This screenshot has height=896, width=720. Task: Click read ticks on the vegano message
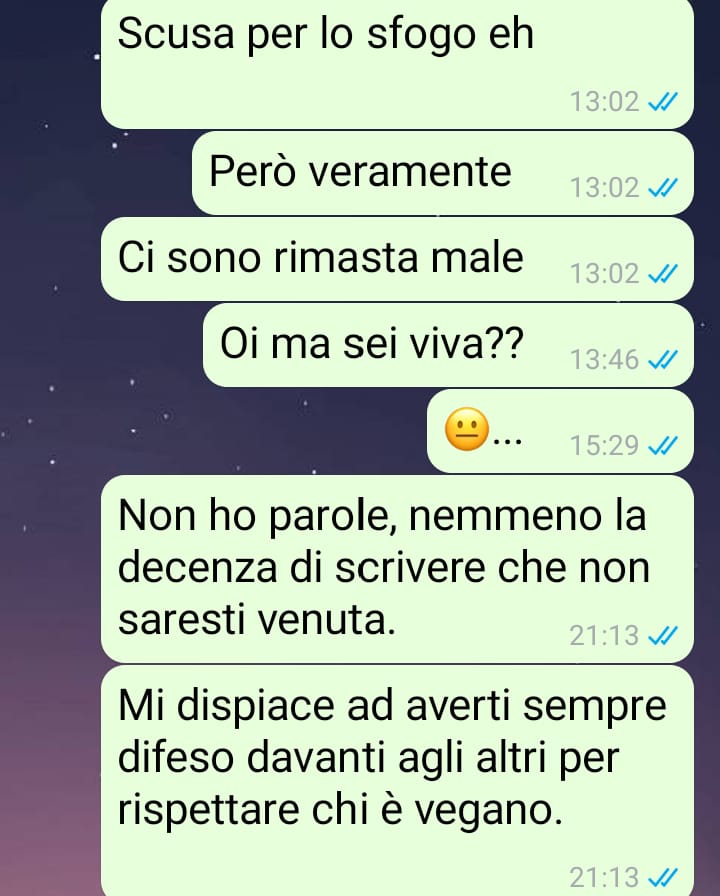tap(663, 877)
